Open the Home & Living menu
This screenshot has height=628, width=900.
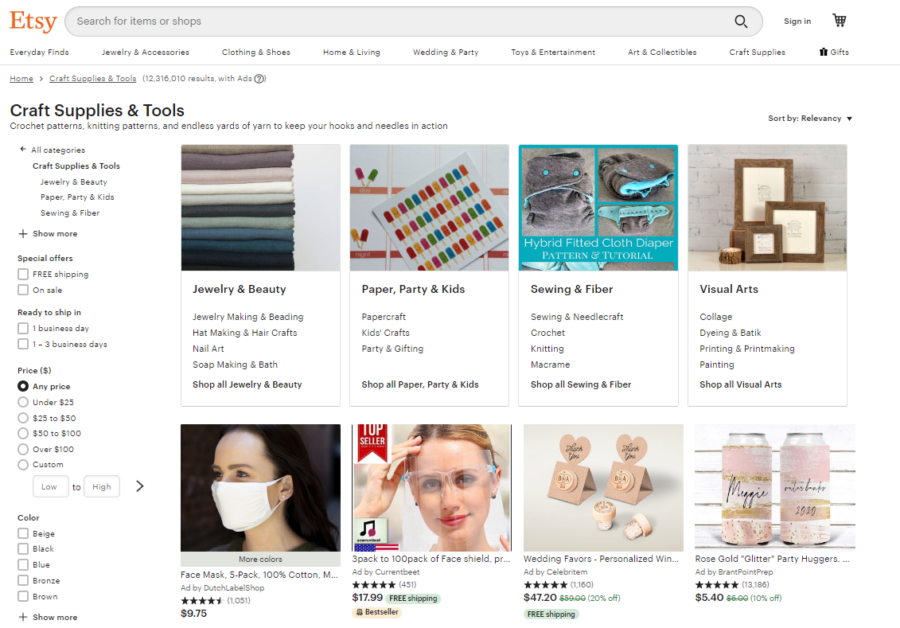(x=351, y=52)
